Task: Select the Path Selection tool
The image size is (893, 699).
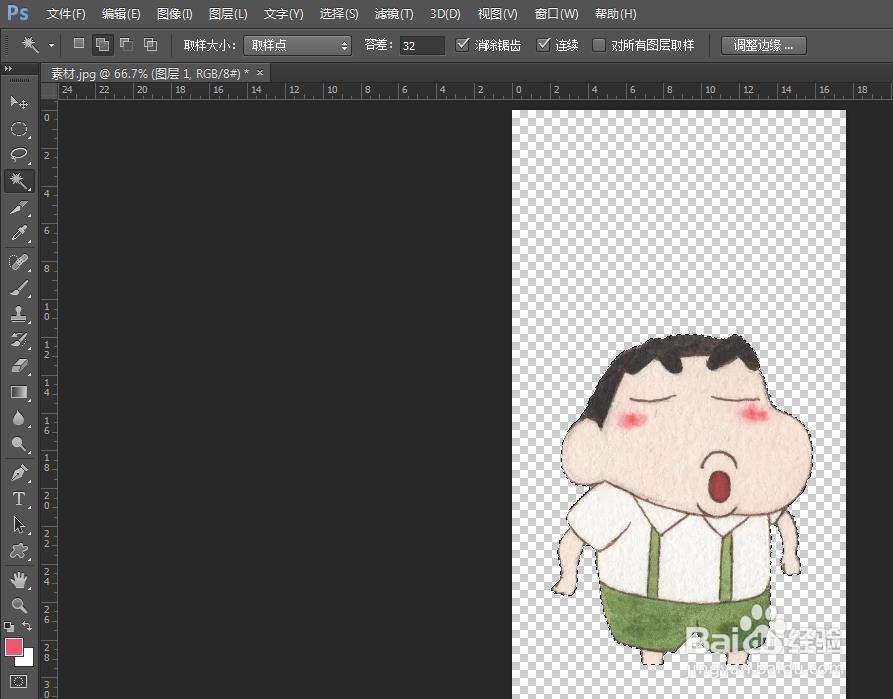Action: pos(19,525)
